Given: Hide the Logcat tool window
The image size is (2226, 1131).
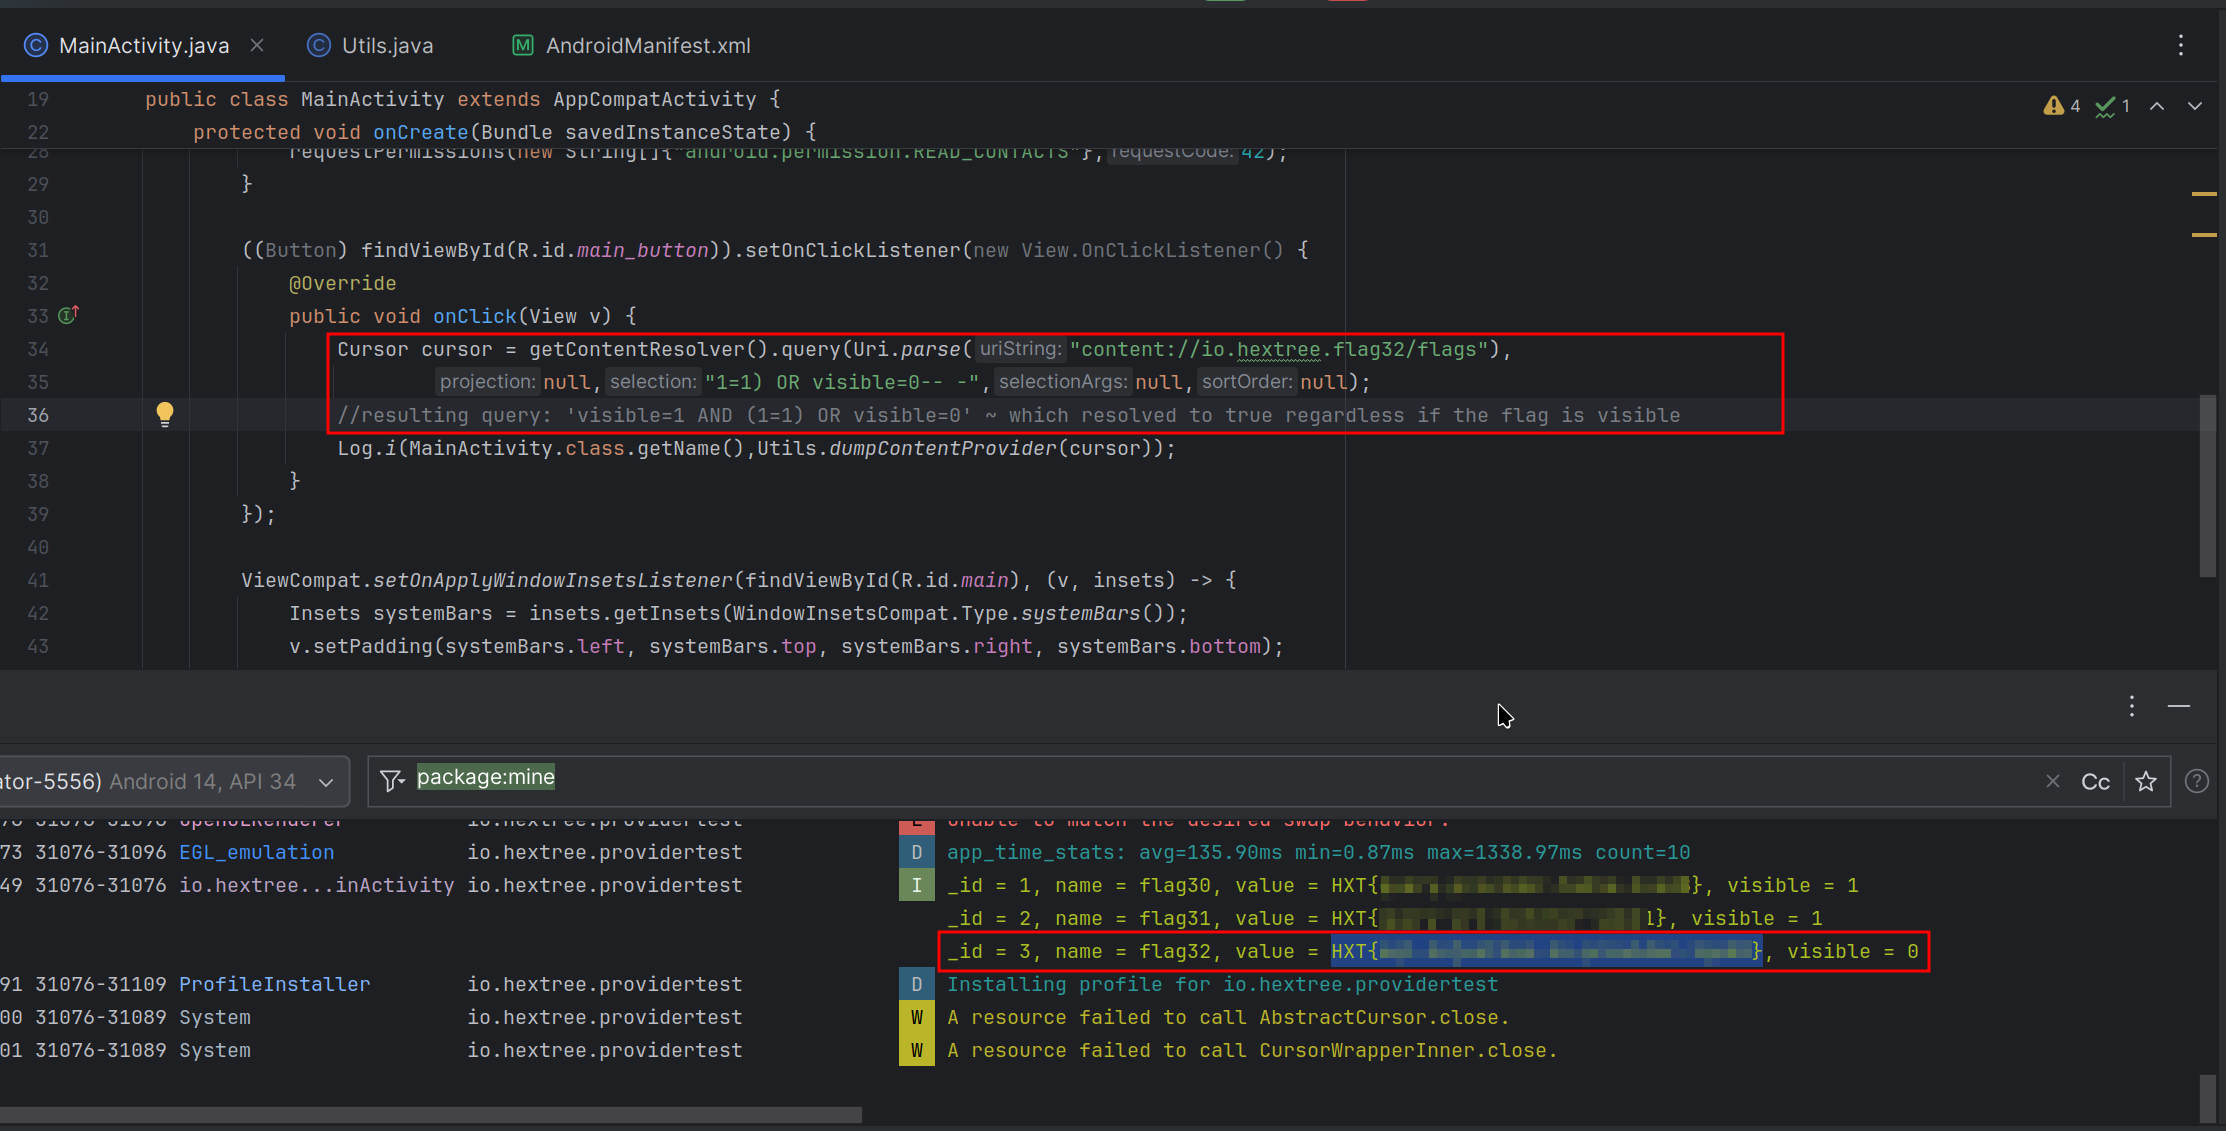Looking at the screenshot, I should [2179, 707].
